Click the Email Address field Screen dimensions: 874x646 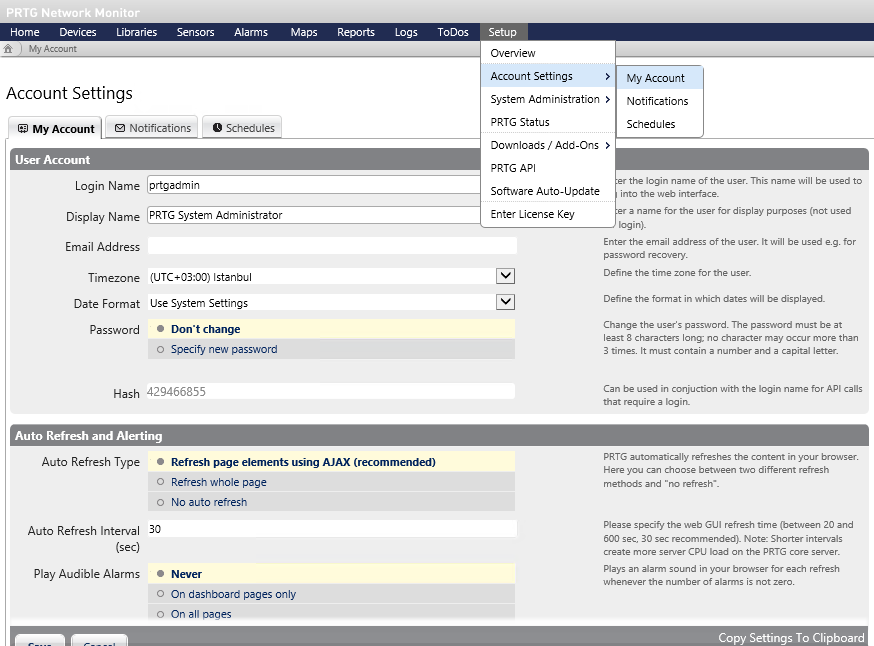coord(332,246)
